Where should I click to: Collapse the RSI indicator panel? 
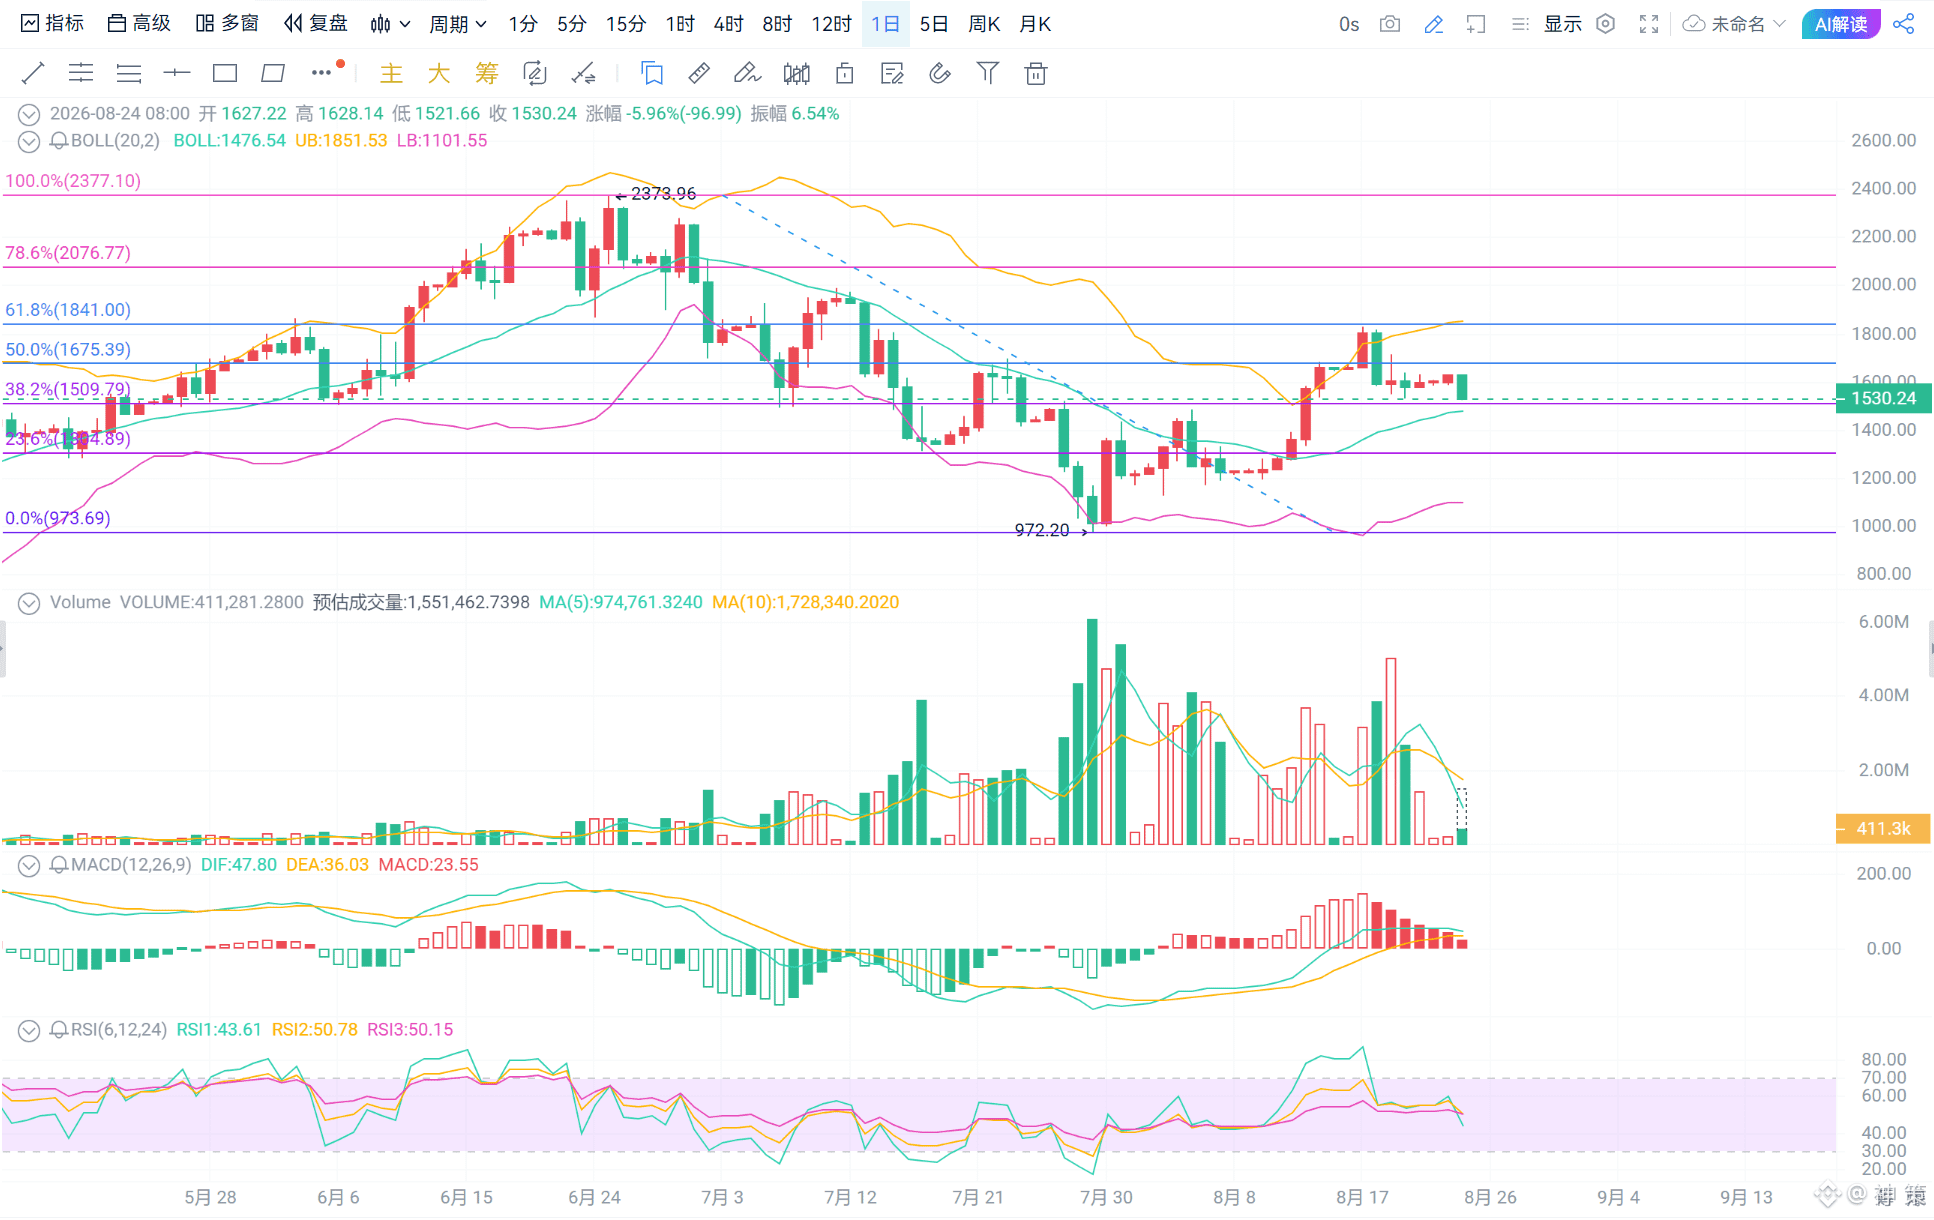29,1030
